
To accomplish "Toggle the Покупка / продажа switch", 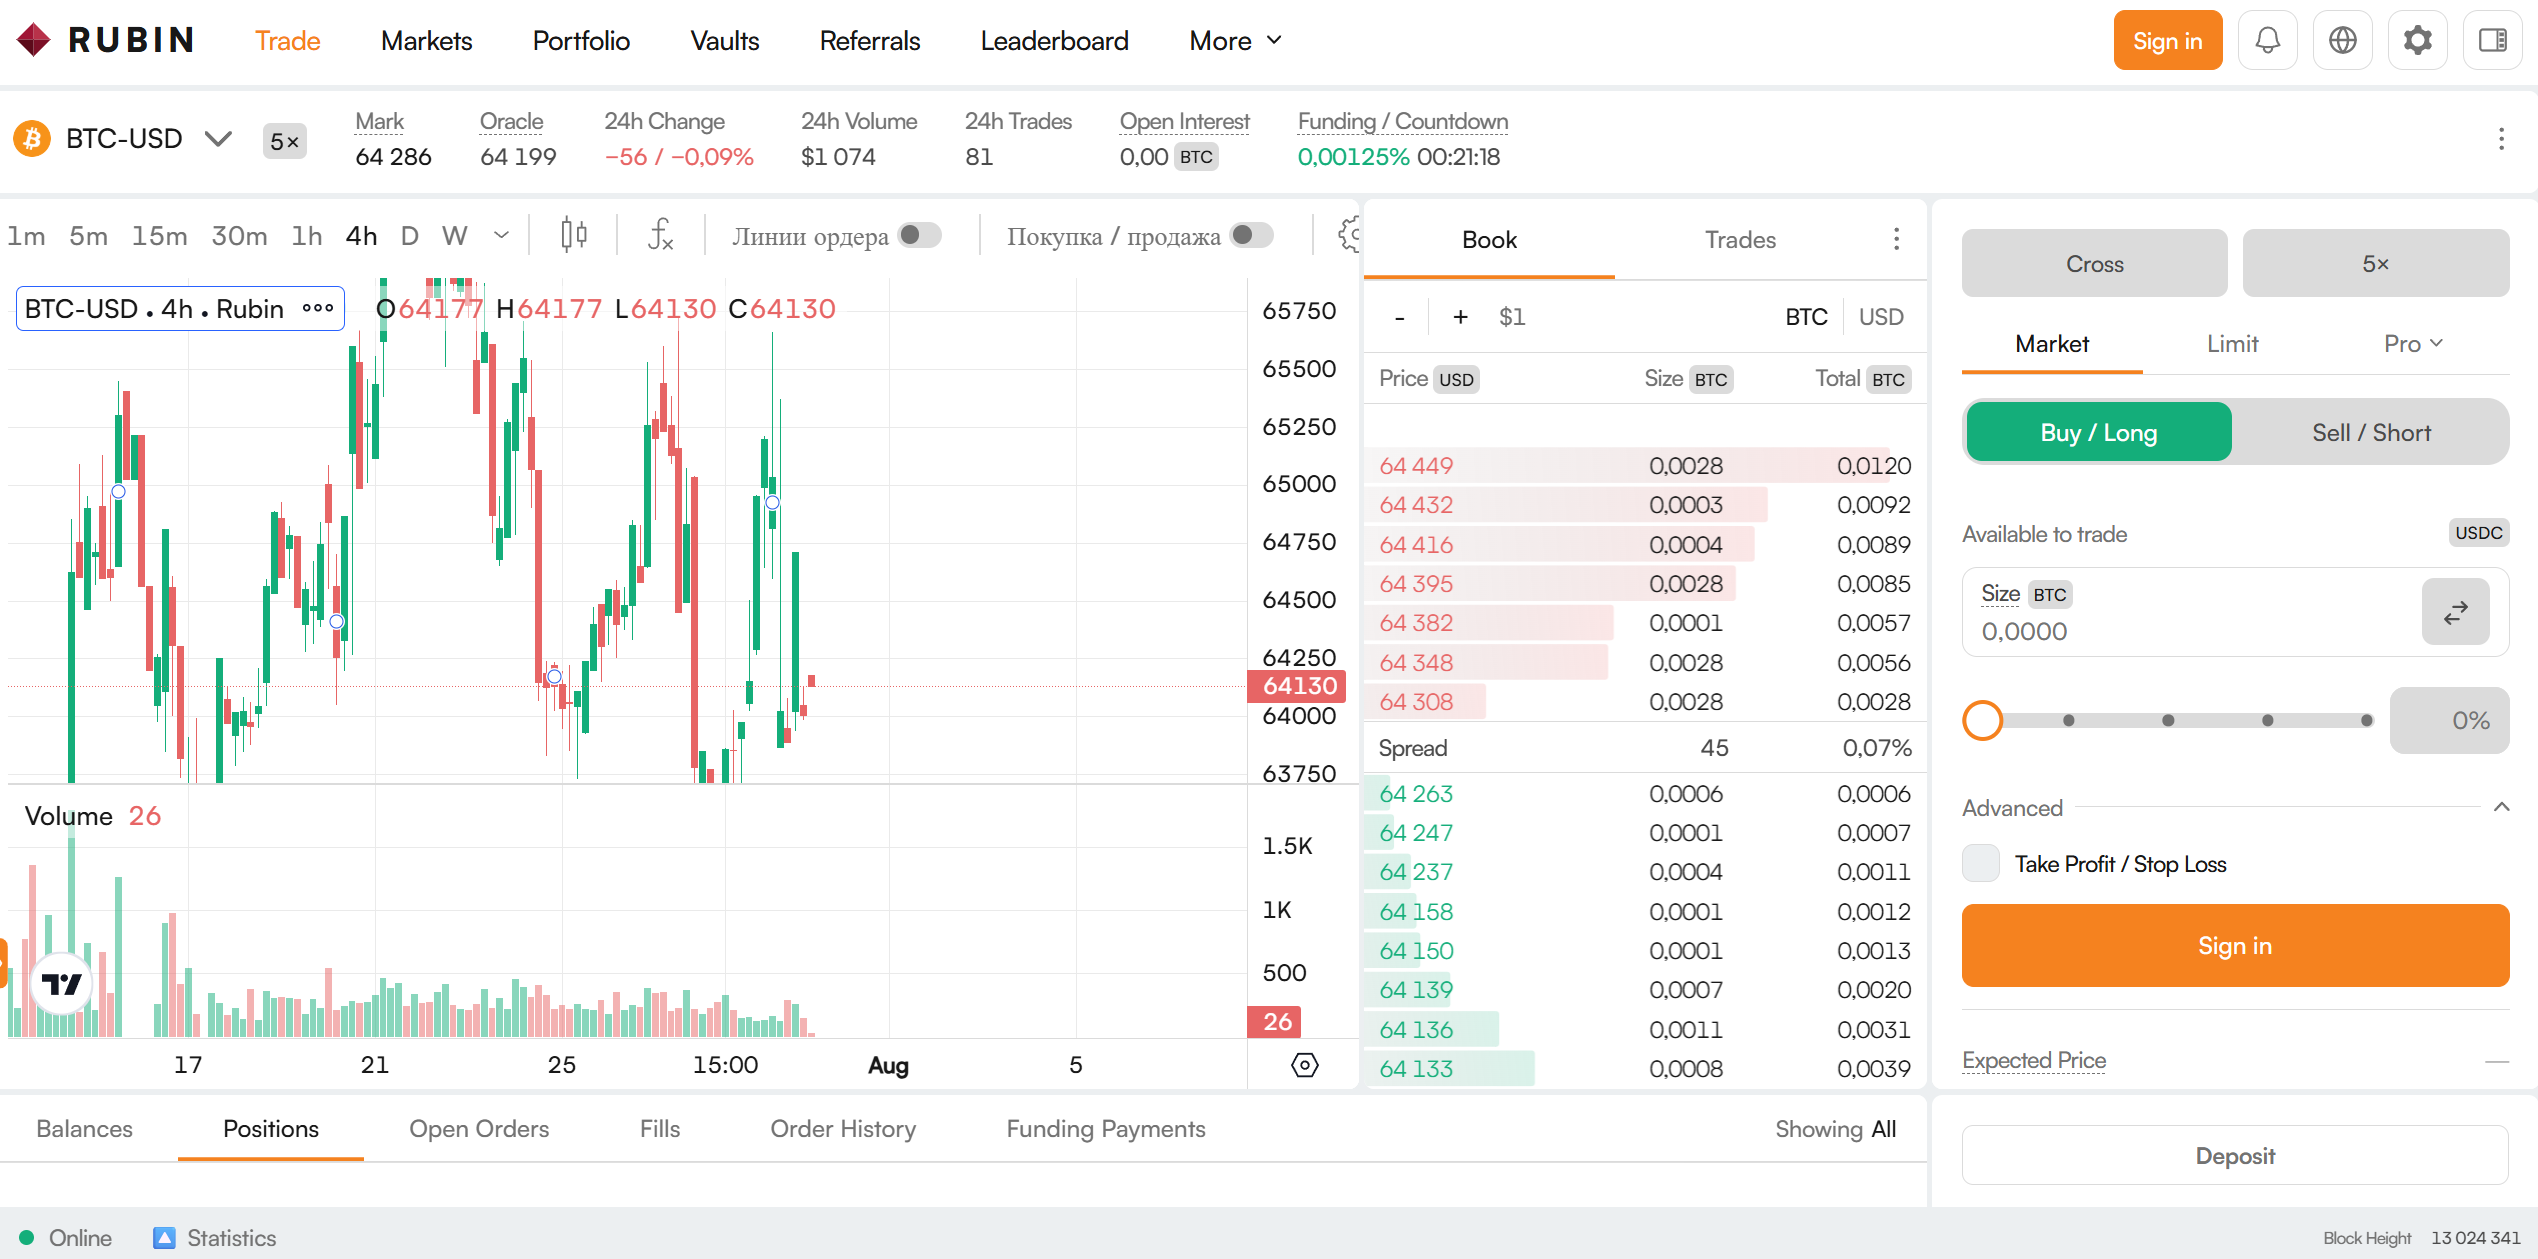I will tap(1251, 235).
